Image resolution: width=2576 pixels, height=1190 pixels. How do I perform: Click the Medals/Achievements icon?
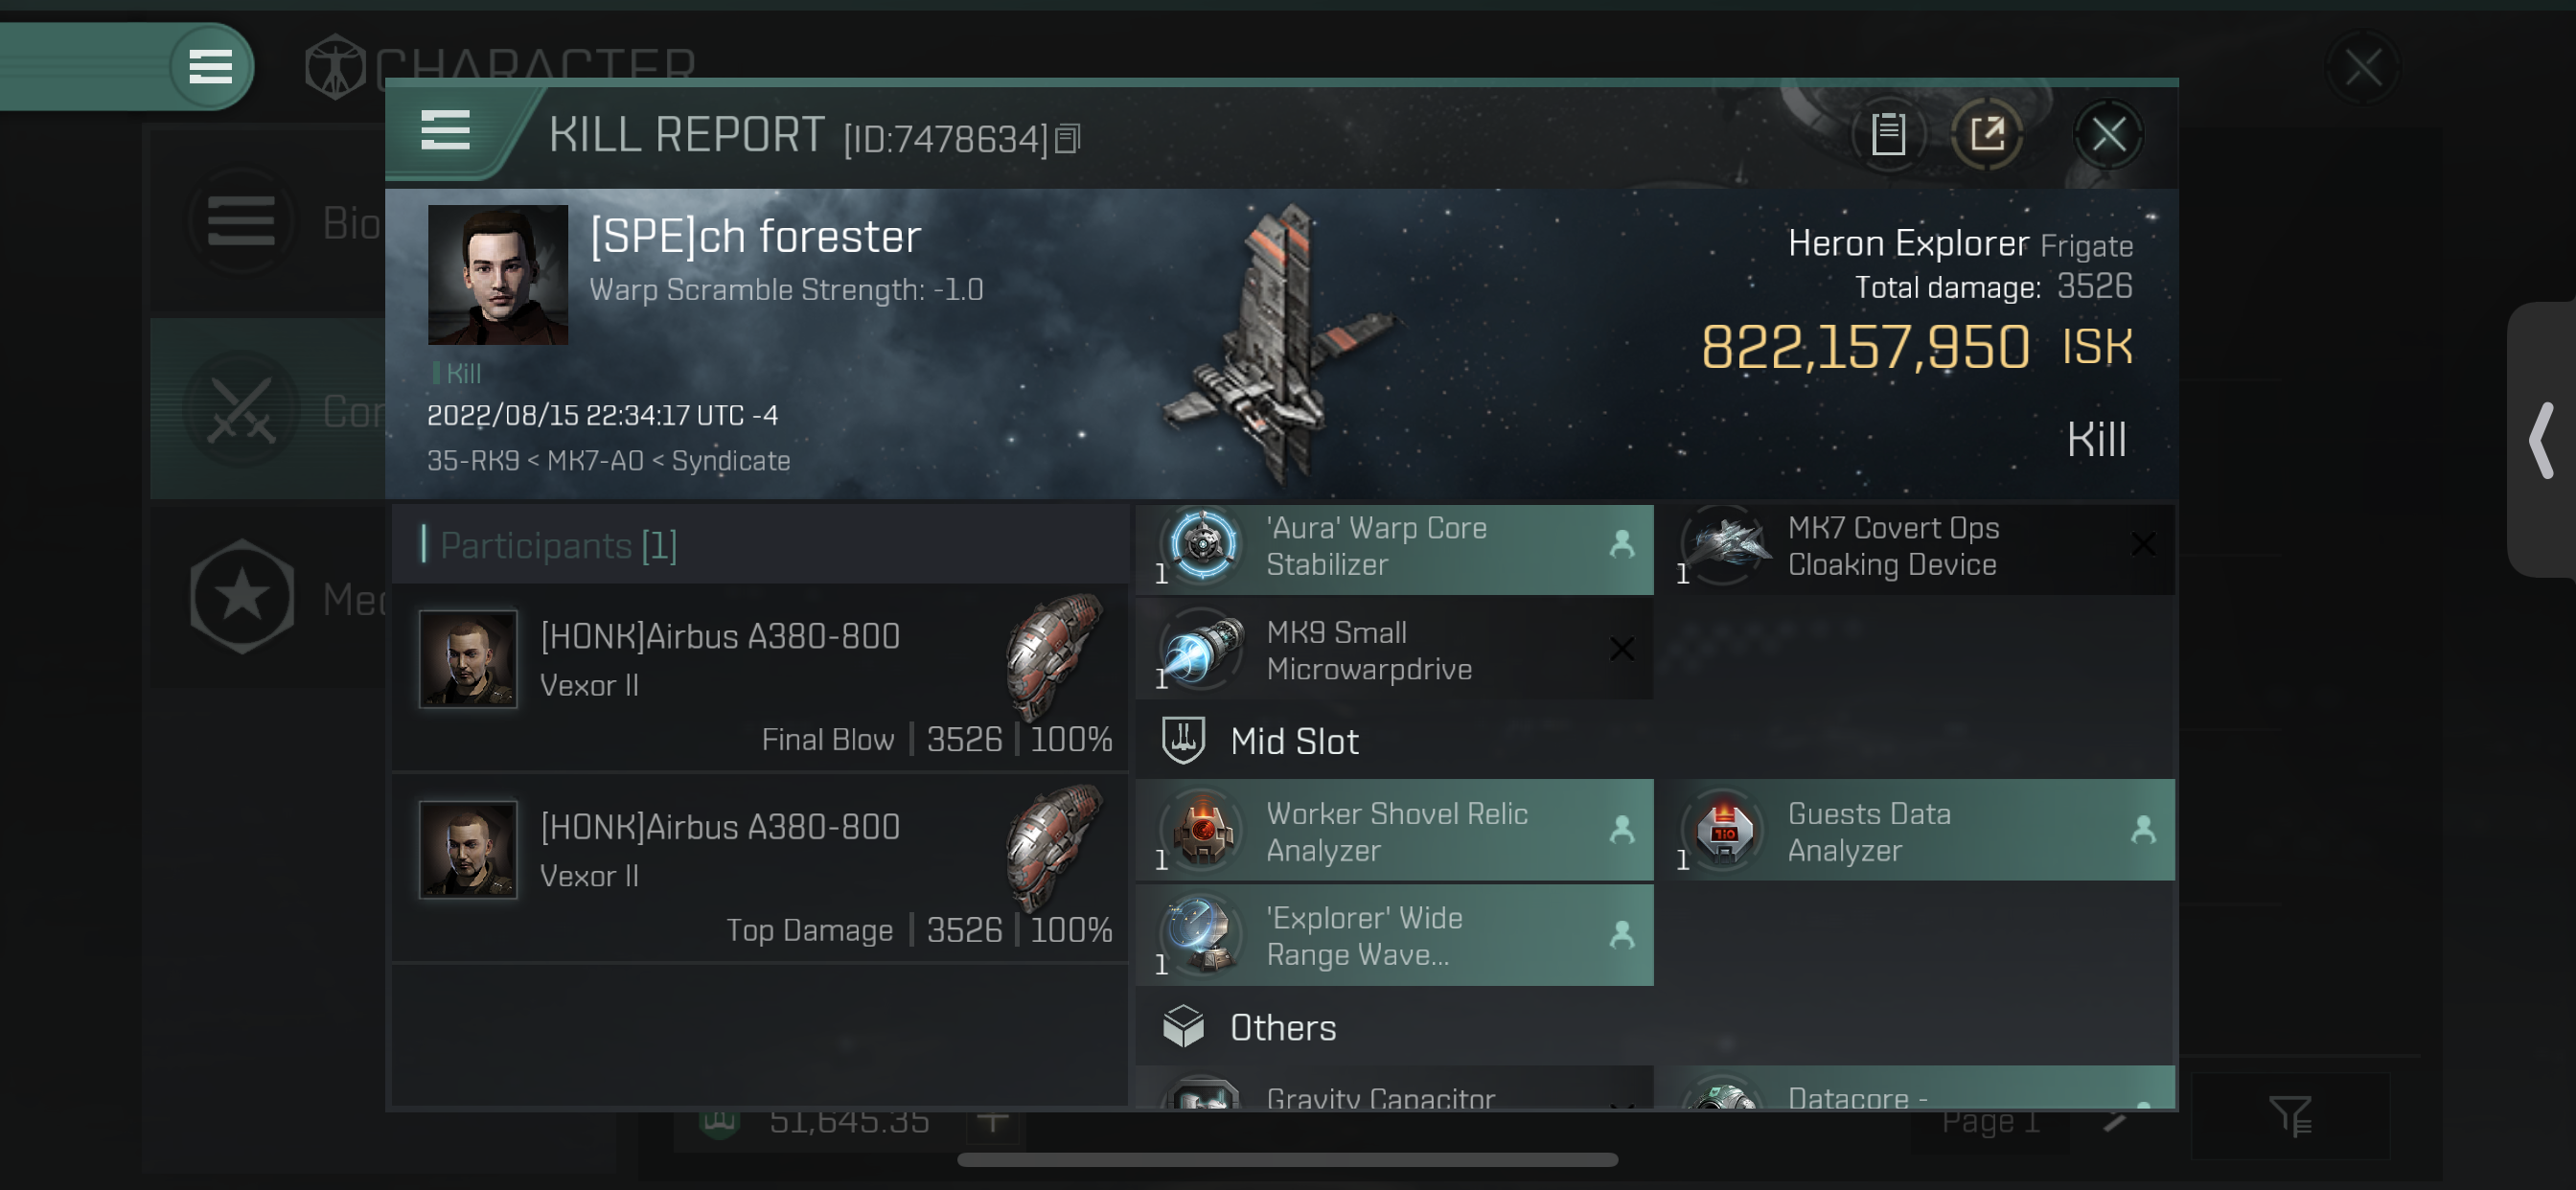point(243,597)
